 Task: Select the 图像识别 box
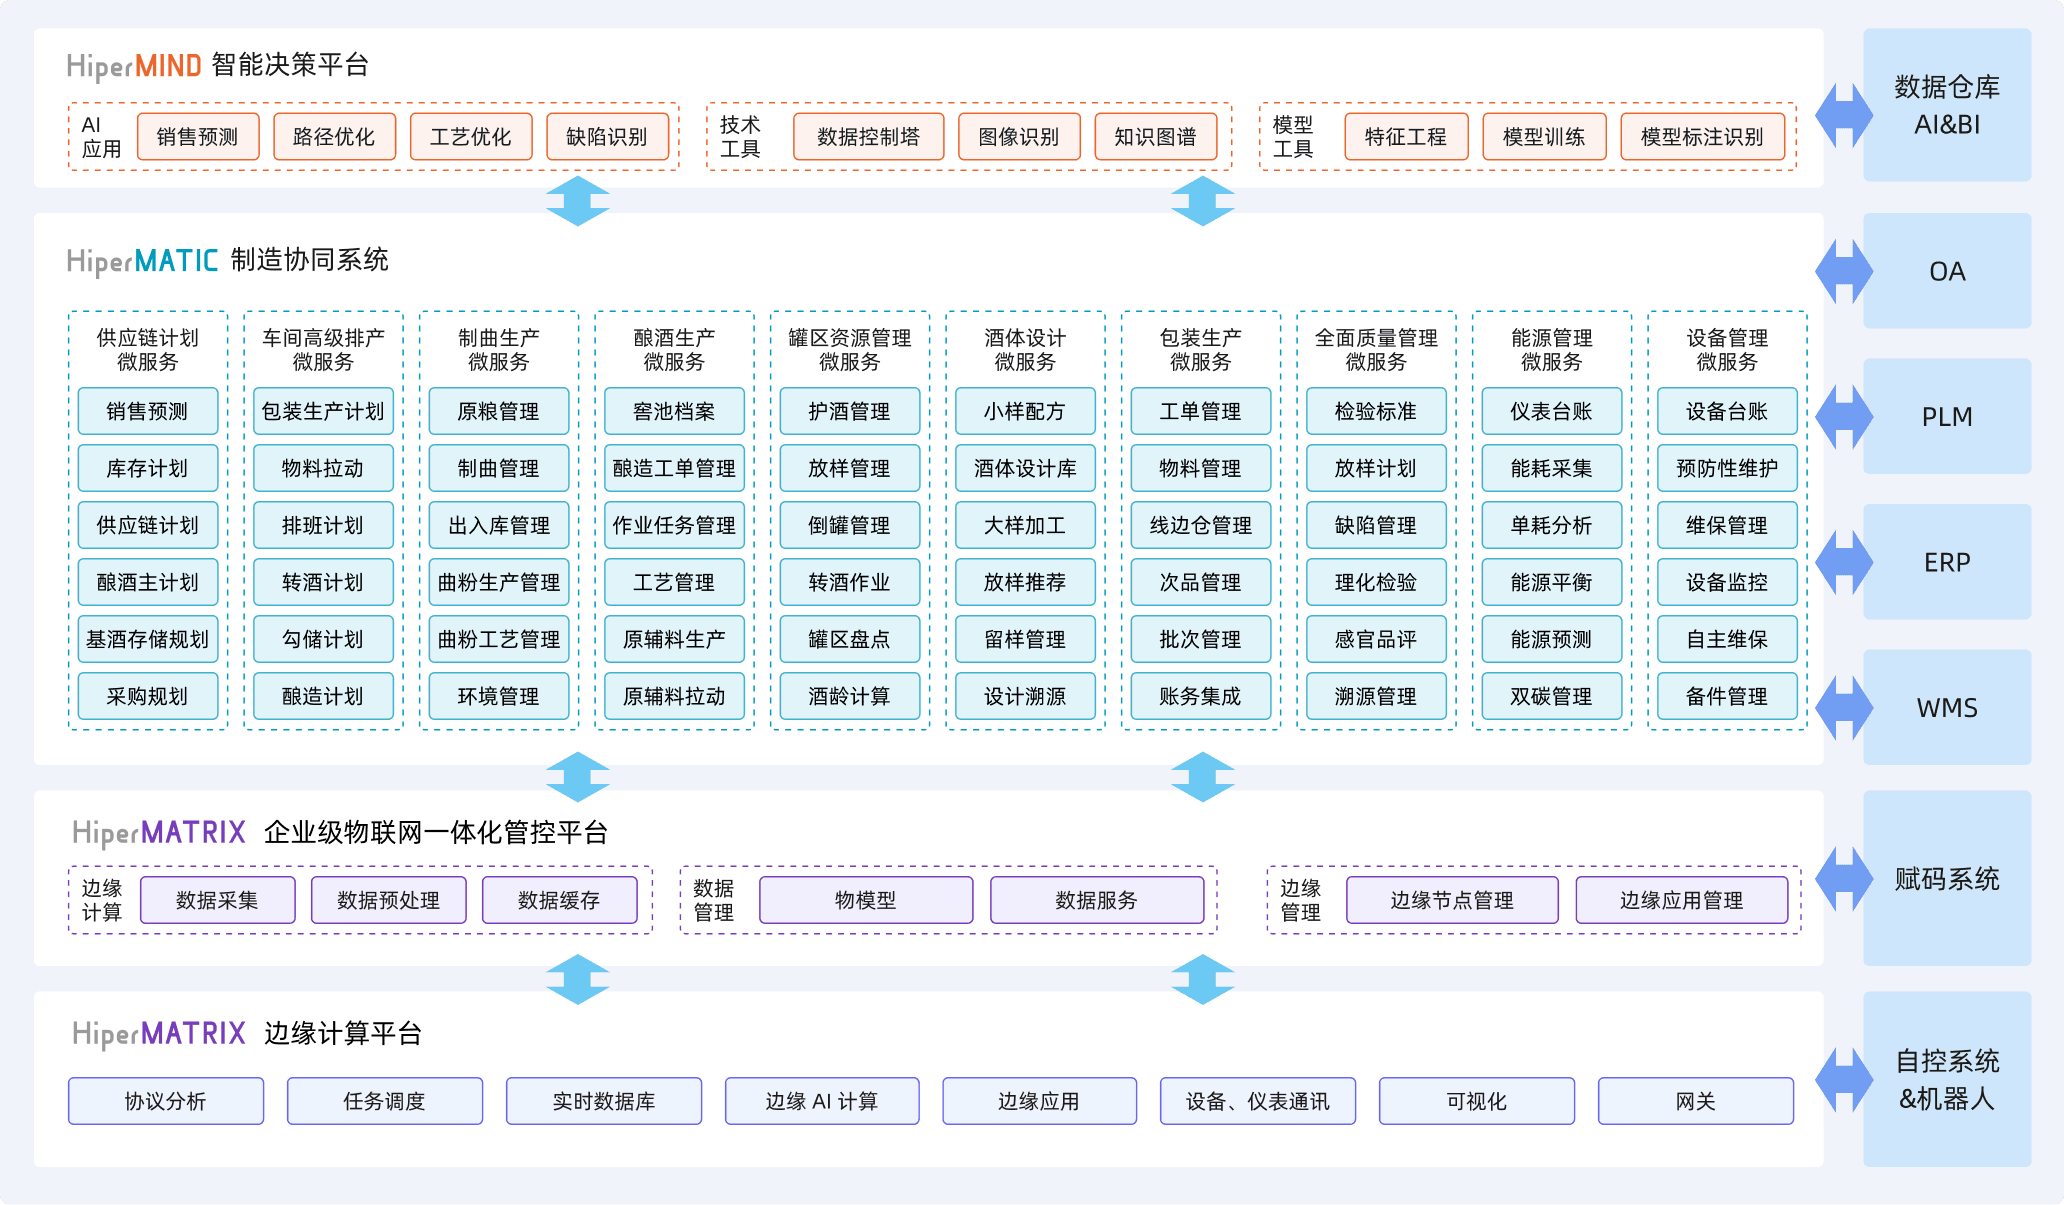pos(1019,137)
